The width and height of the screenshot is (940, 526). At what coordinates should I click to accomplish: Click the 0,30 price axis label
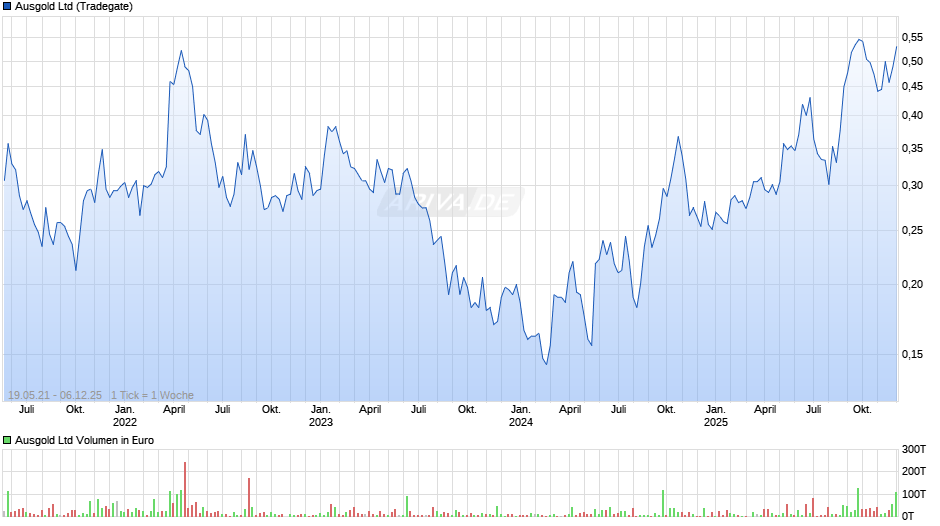912,185
